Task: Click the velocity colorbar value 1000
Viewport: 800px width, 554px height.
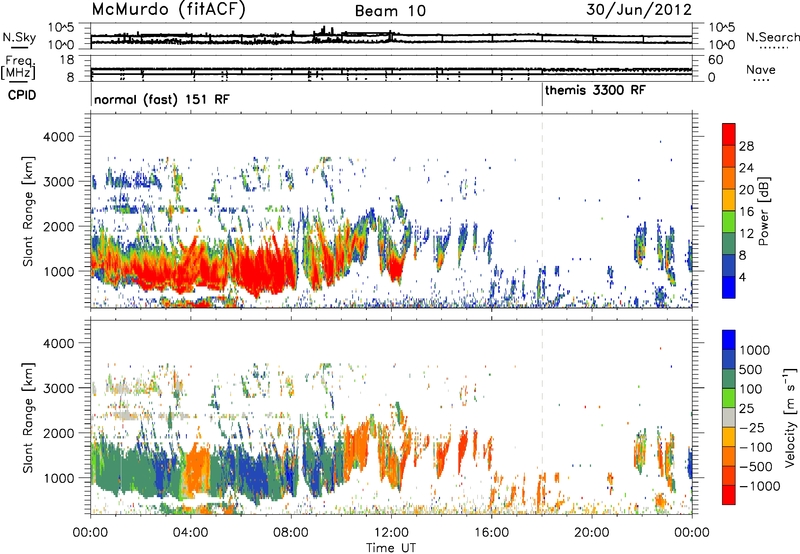Action: click(x=755, y=350)
